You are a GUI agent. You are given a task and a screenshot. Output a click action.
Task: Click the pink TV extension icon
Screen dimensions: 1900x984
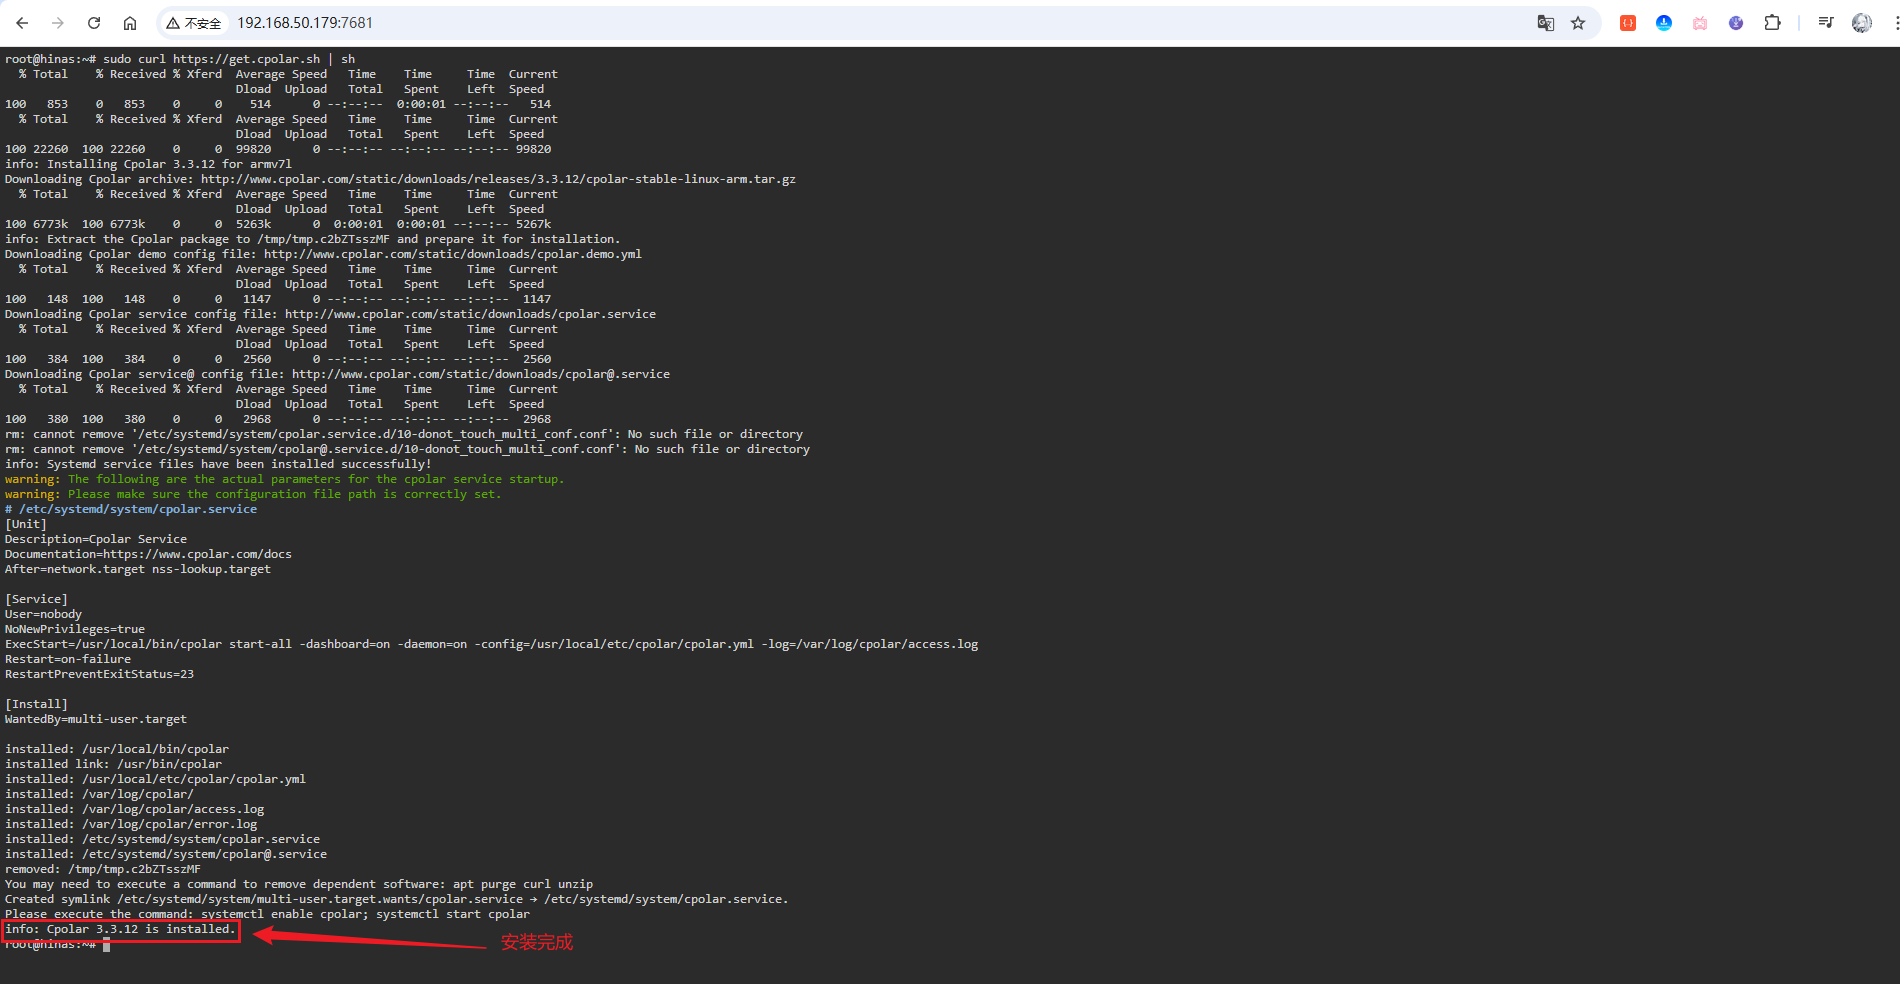coord(1700,23)
